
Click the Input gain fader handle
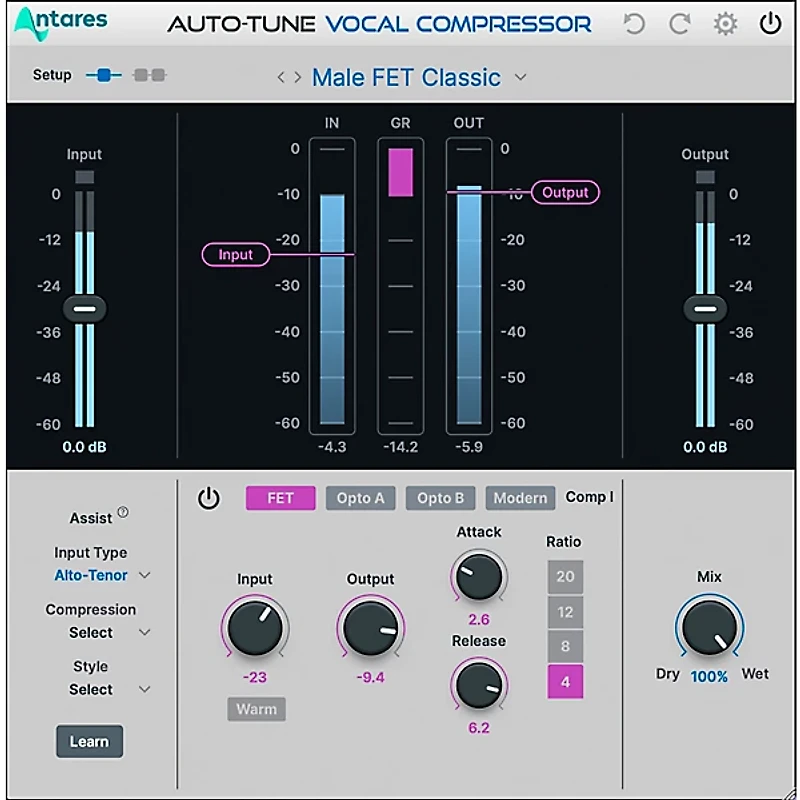pos(85,309)
